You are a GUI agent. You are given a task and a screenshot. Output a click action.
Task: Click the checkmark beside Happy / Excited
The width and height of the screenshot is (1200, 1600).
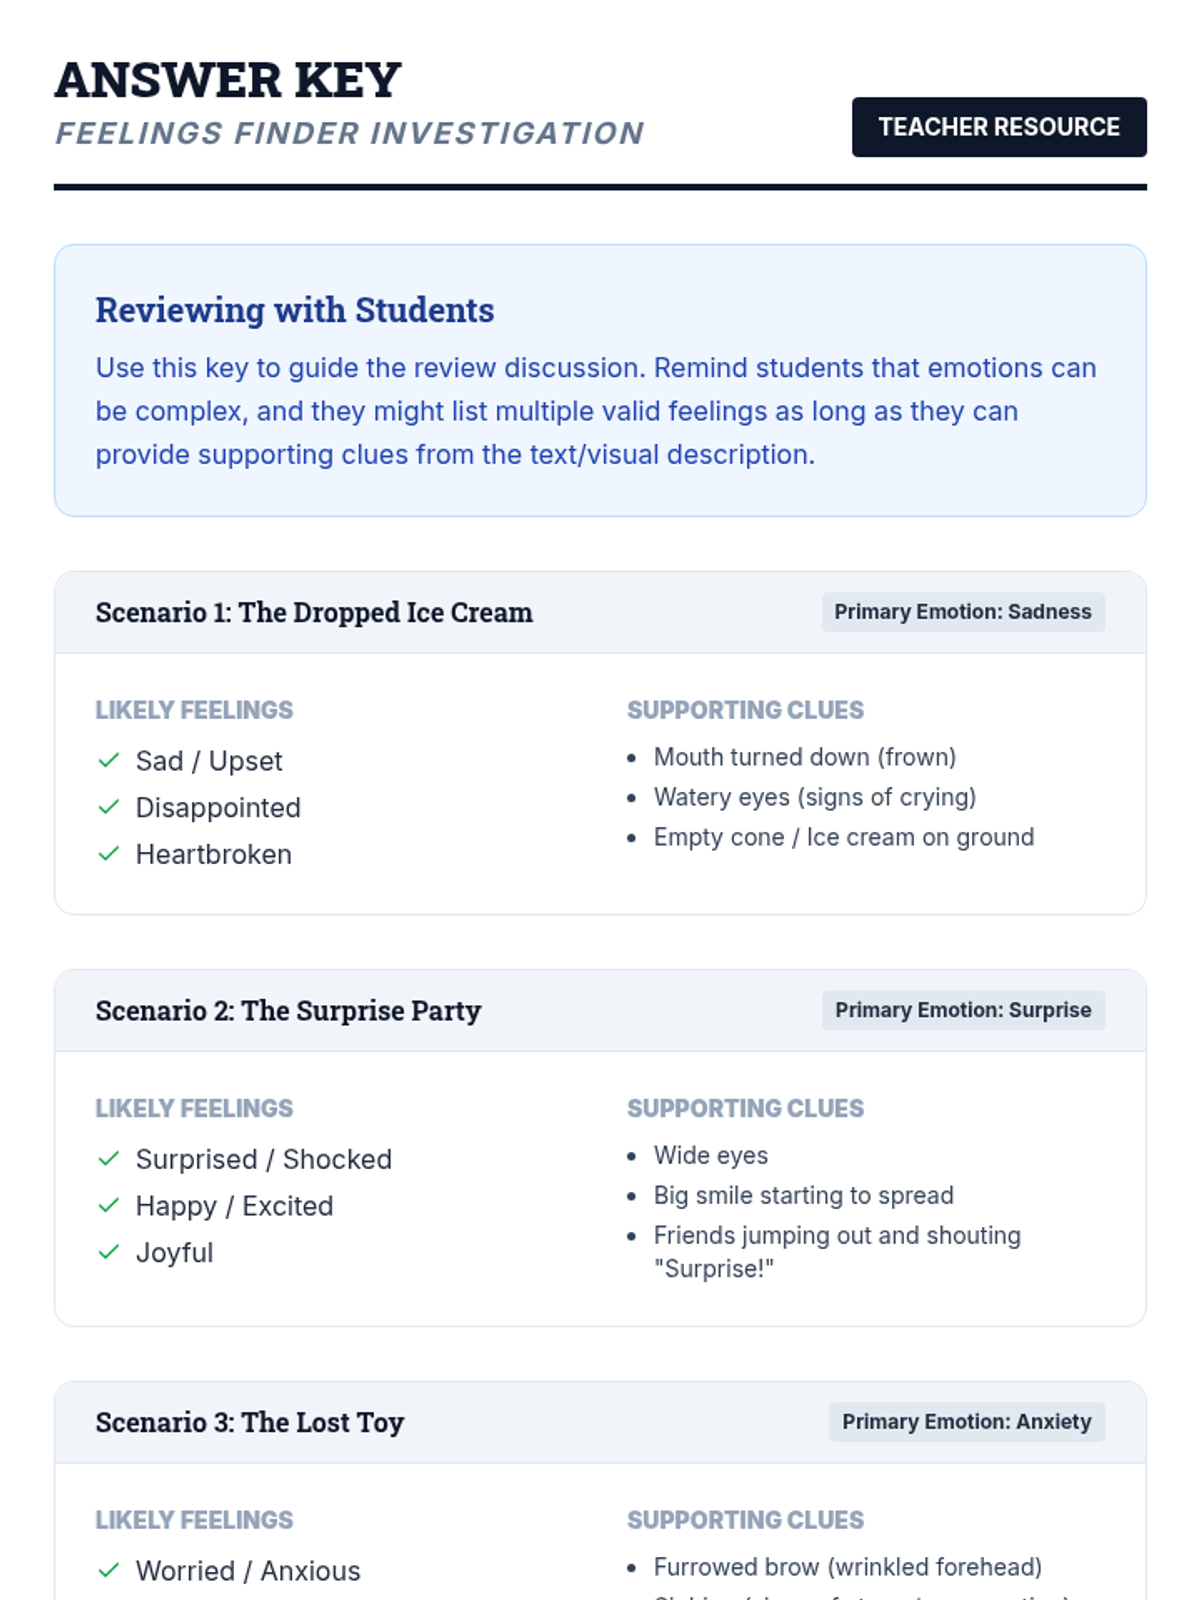pyautogui.click(x=109, y=1206)
